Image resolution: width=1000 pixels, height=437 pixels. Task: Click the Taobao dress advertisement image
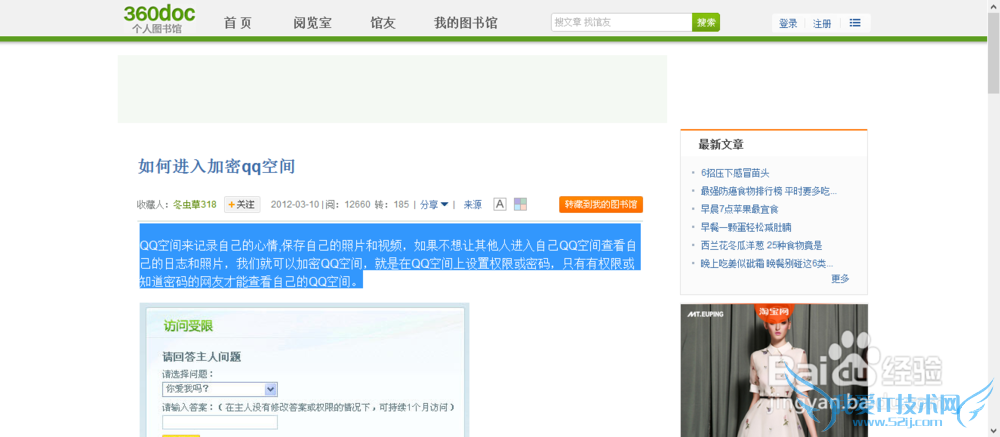point(774,370)
